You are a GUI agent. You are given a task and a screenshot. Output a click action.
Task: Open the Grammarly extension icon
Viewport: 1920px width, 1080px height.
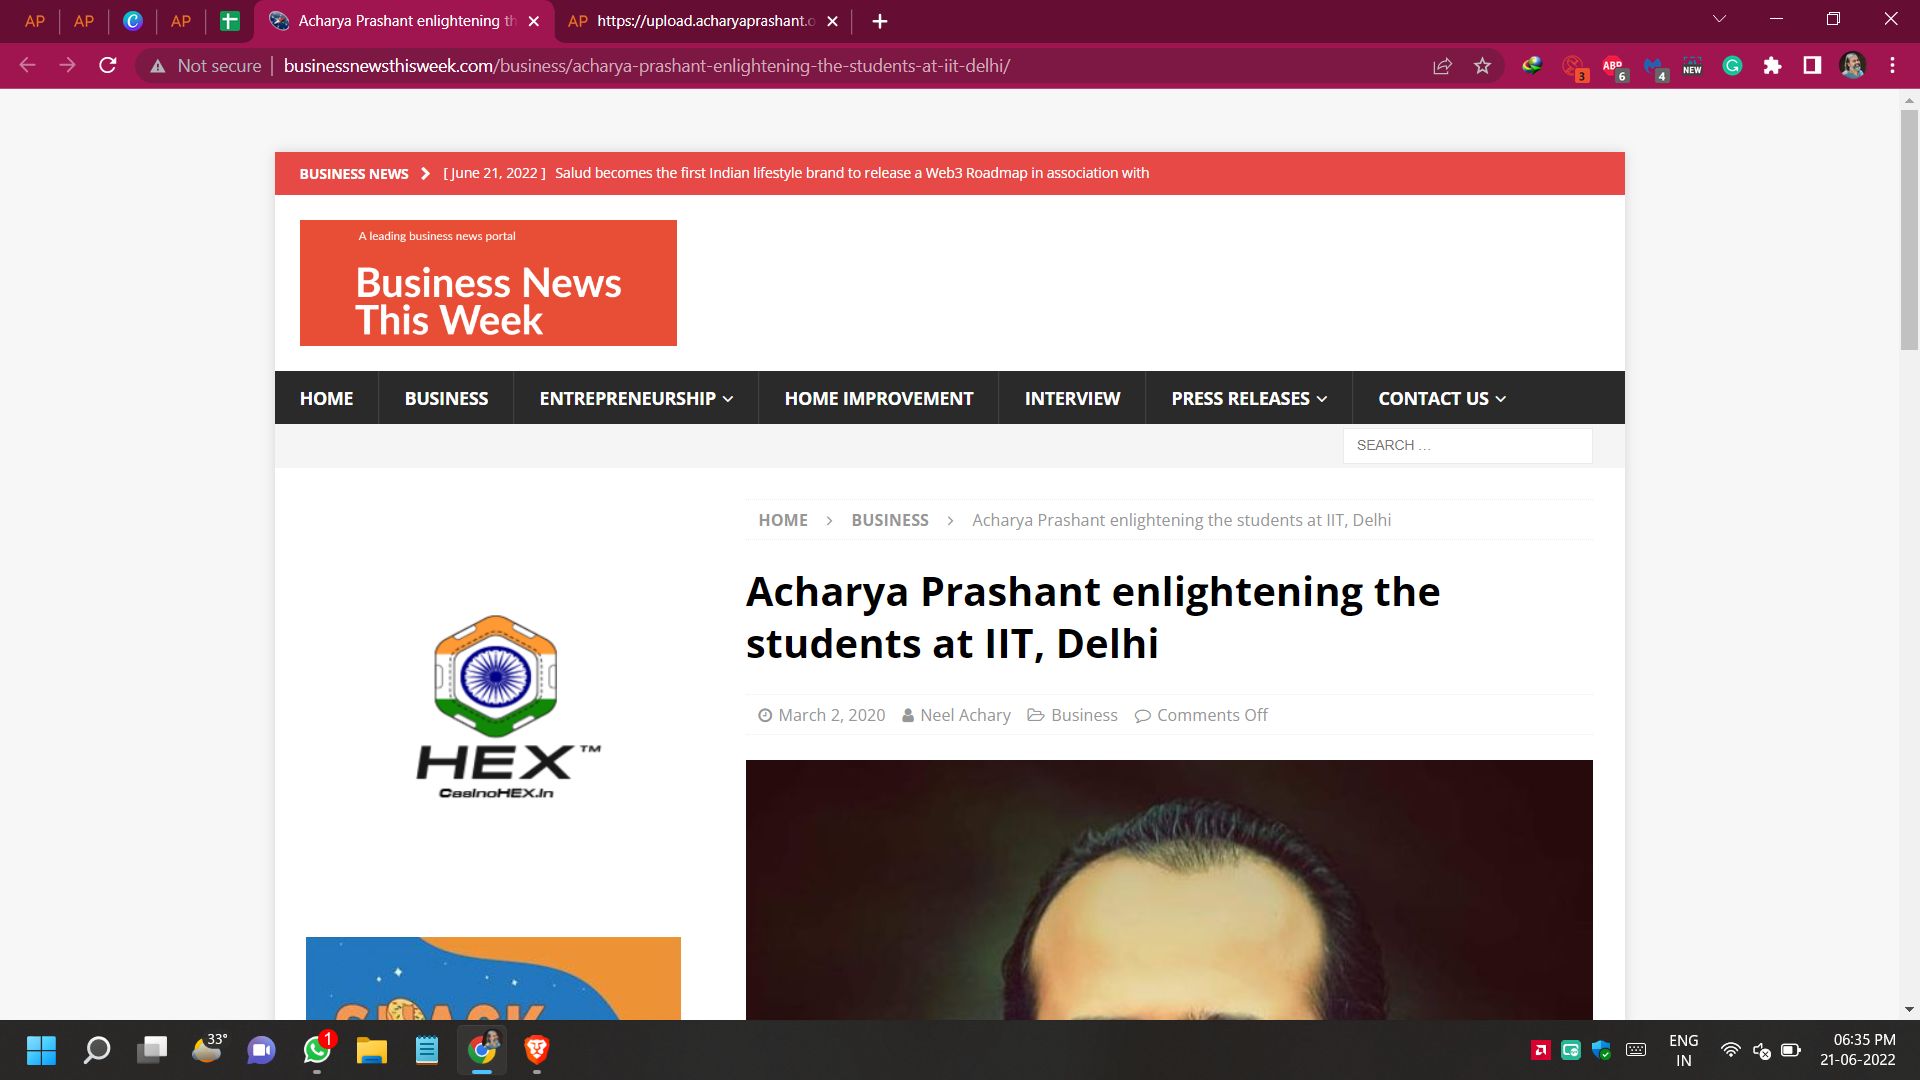tap(1732, 66)
